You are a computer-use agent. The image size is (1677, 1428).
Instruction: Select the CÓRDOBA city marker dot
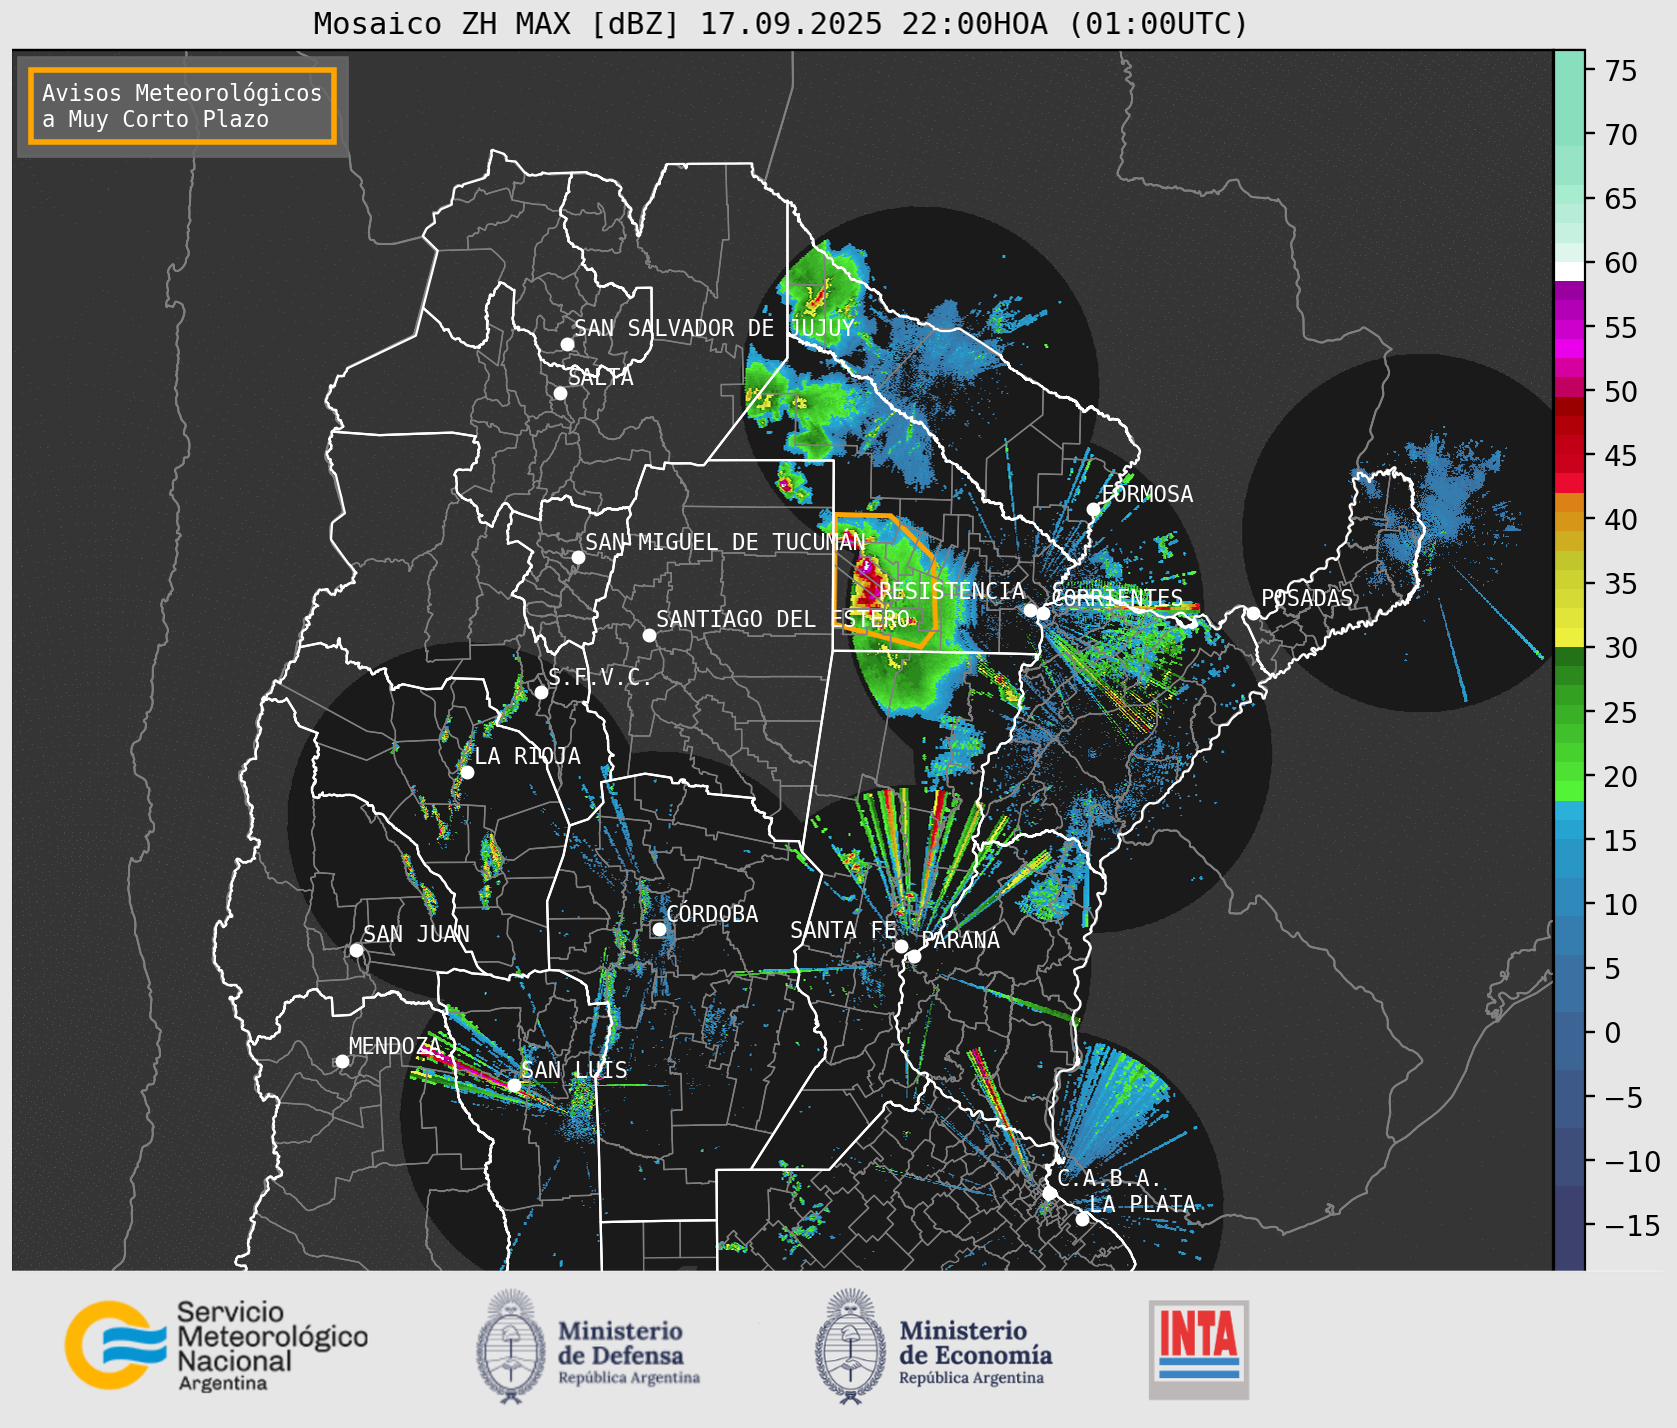[x=659, y=929]
